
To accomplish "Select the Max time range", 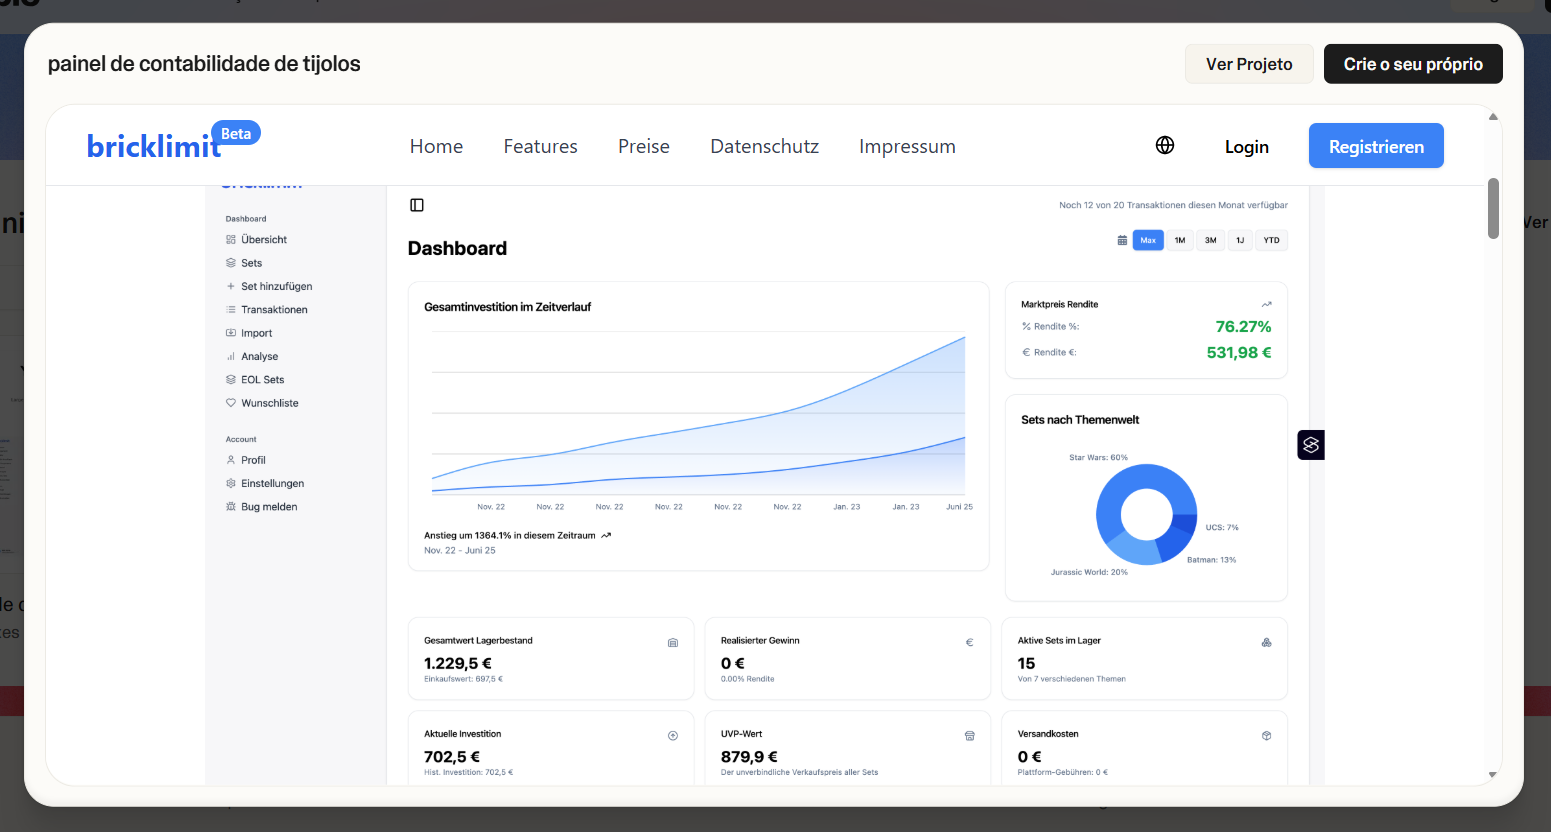I will click(1148, 240).
